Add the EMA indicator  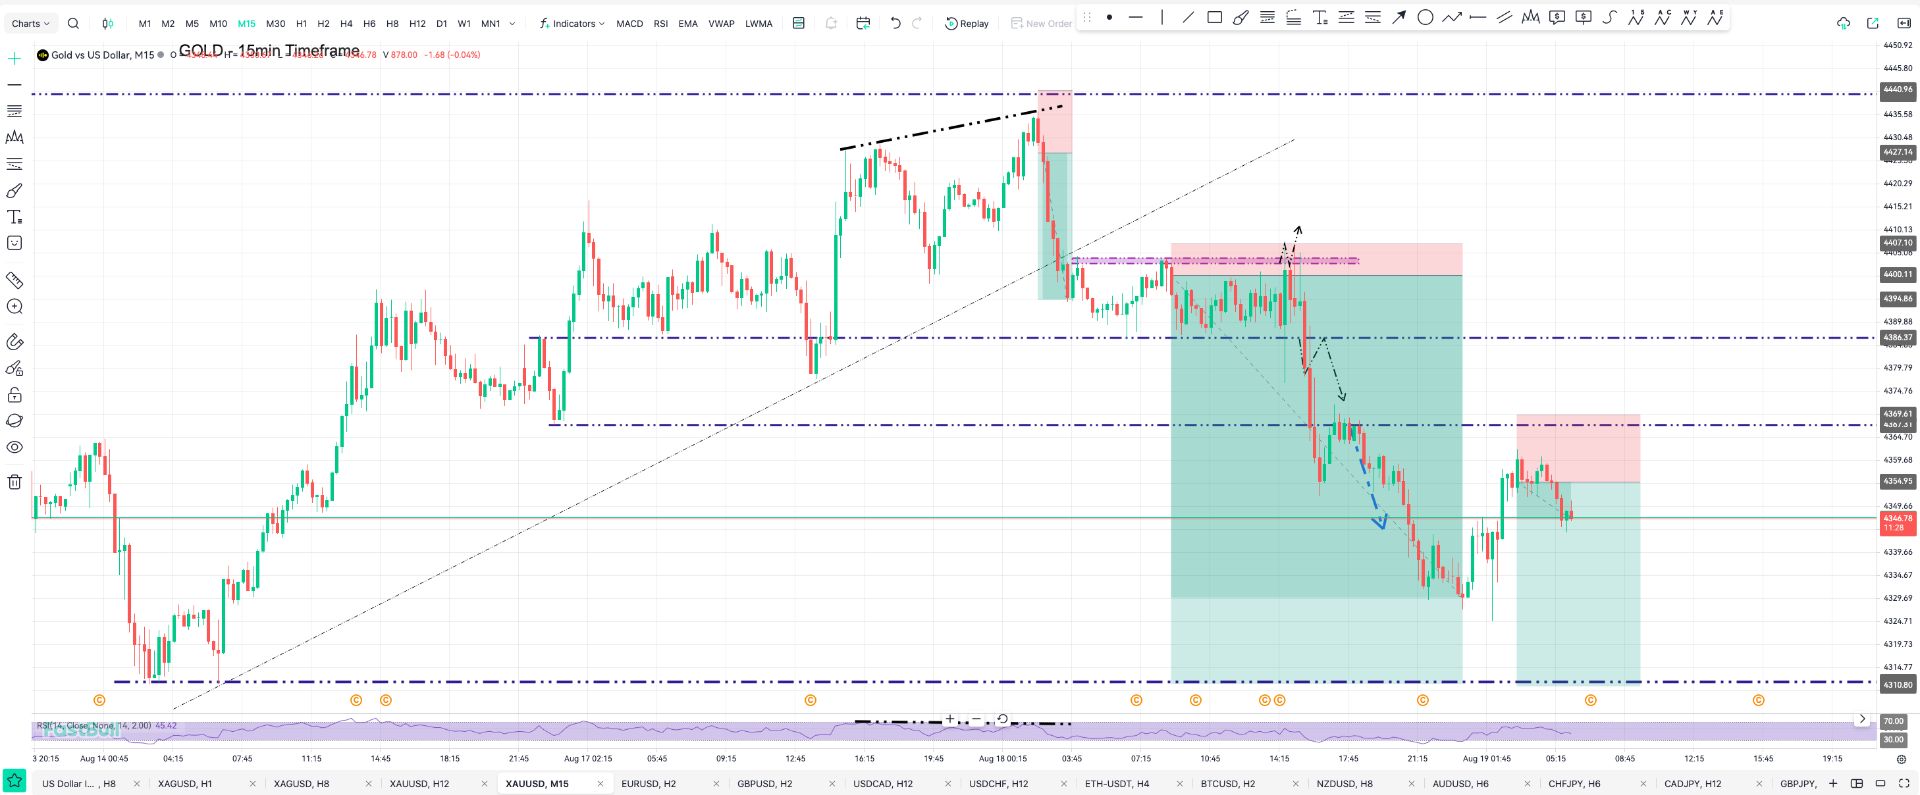pyautogui.click(x=688, y=23)
